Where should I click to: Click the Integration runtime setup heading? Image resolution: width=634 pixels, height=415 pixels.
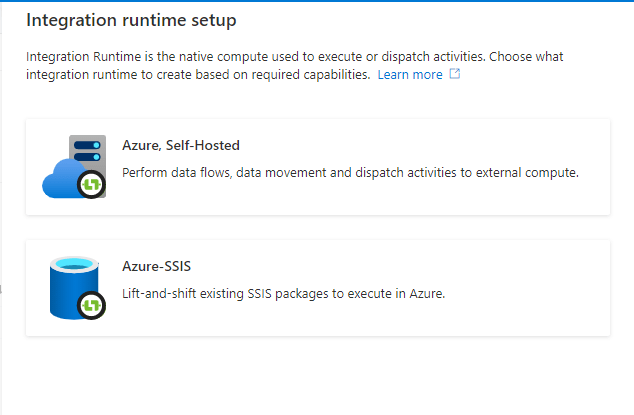131,20
